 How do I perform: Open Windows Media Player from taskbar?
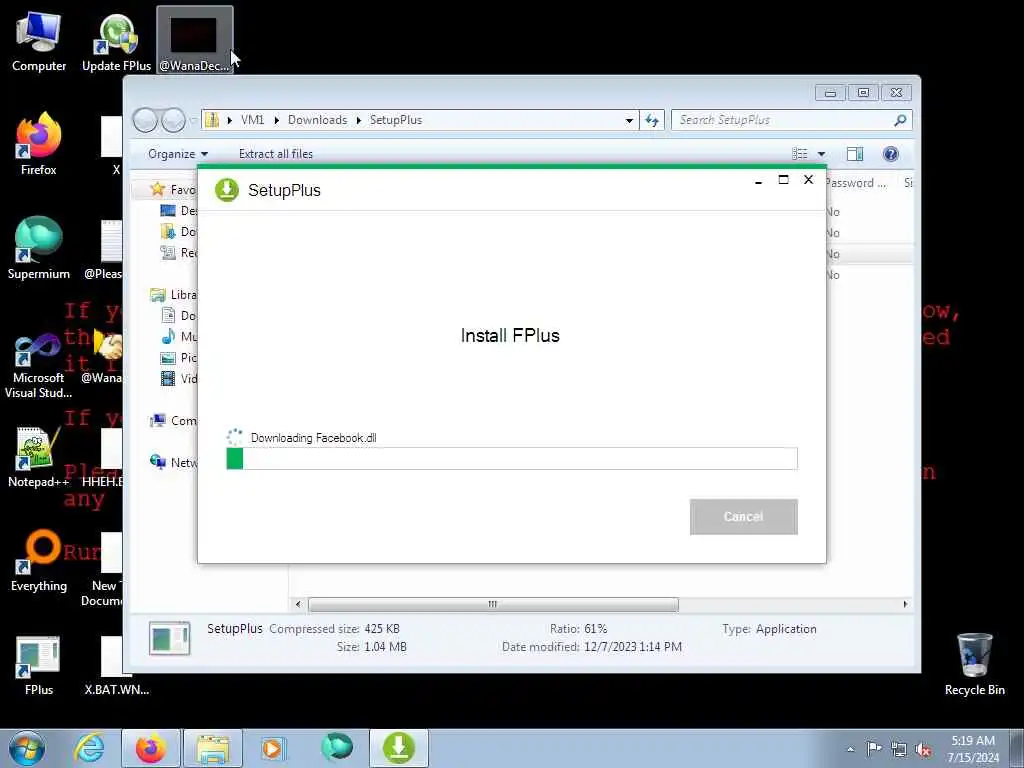pos(272,748)
